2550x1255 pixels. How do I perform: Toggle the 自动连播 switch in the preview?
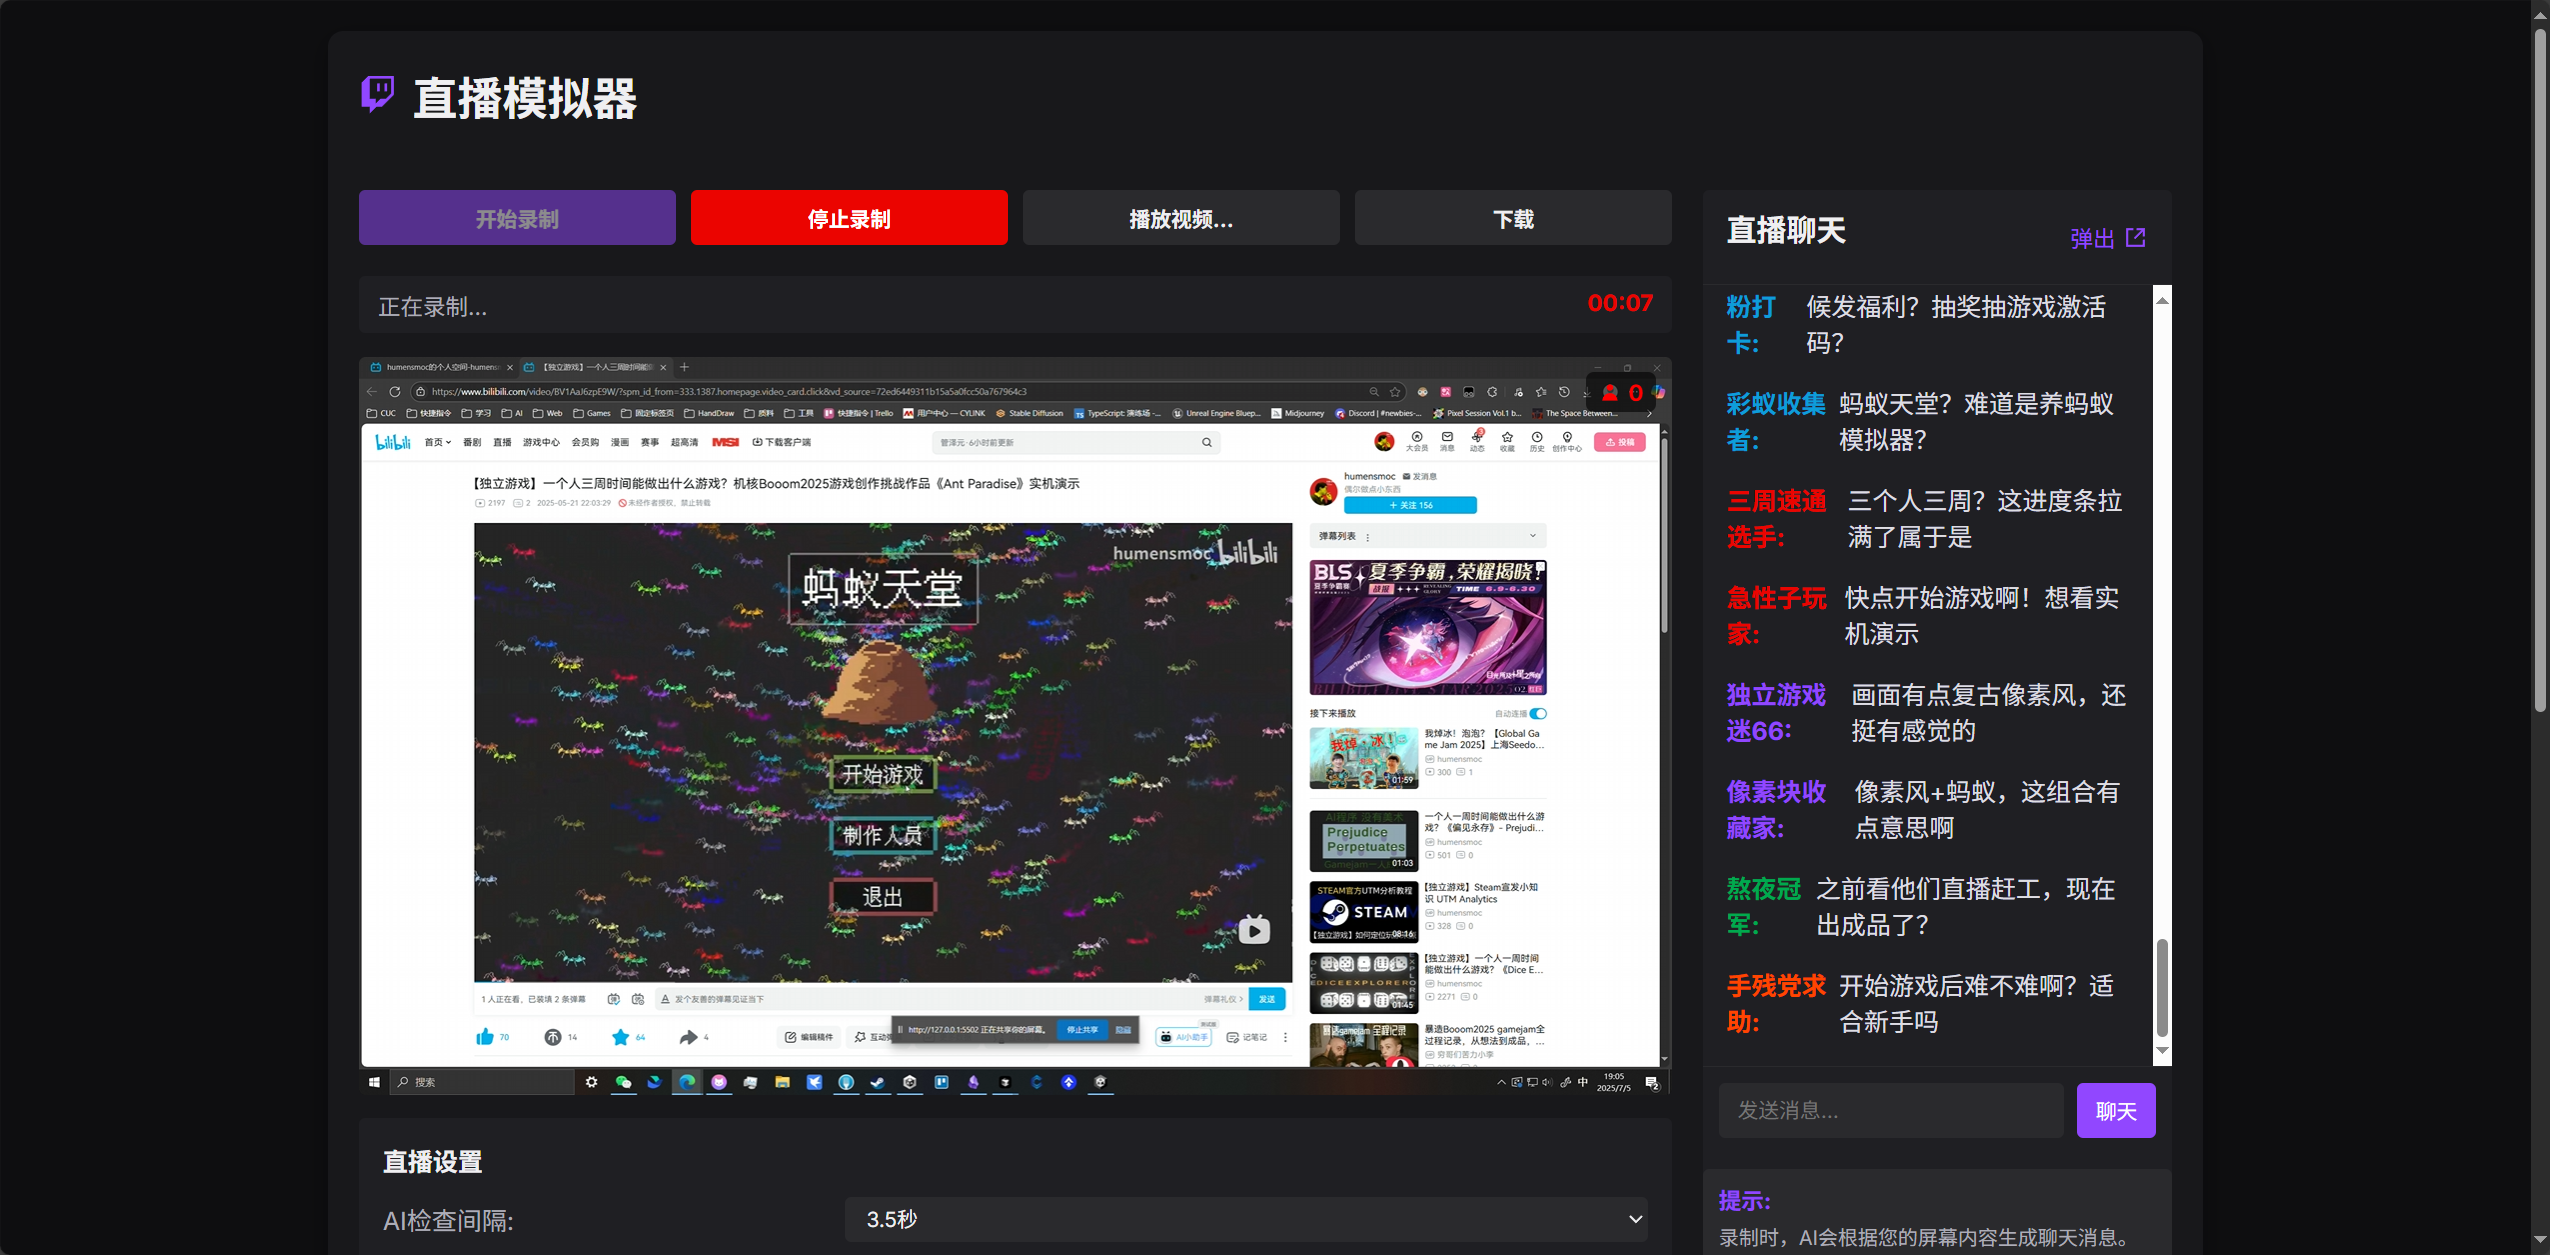tap(1538, 713)
